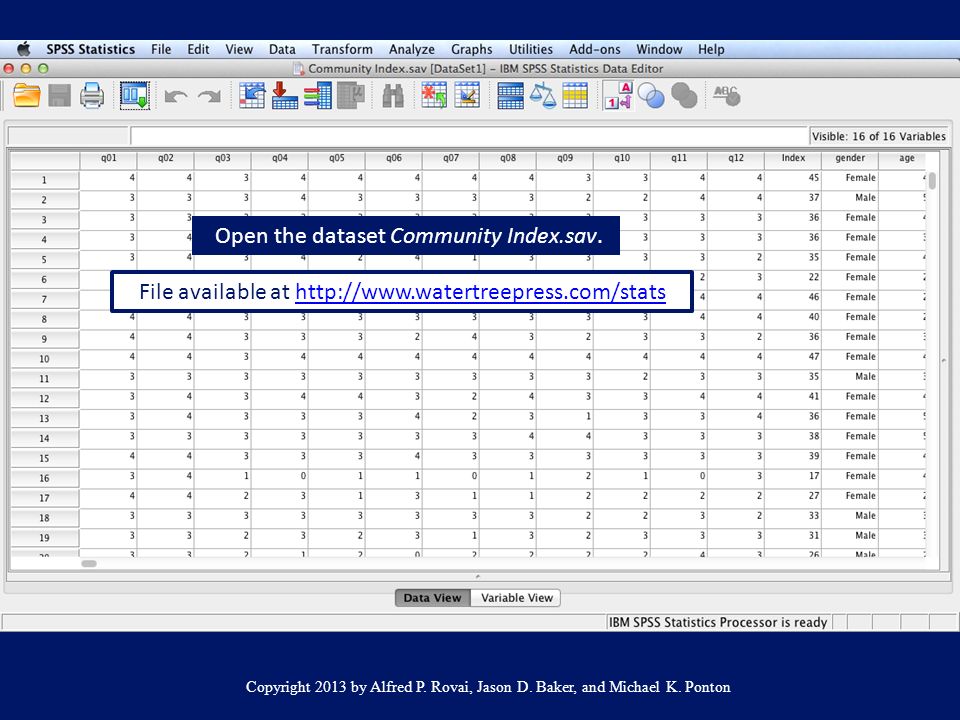Screen dimensions: 960x720
Task: Switch to the Variable View tab
Action: pos(516,598)
